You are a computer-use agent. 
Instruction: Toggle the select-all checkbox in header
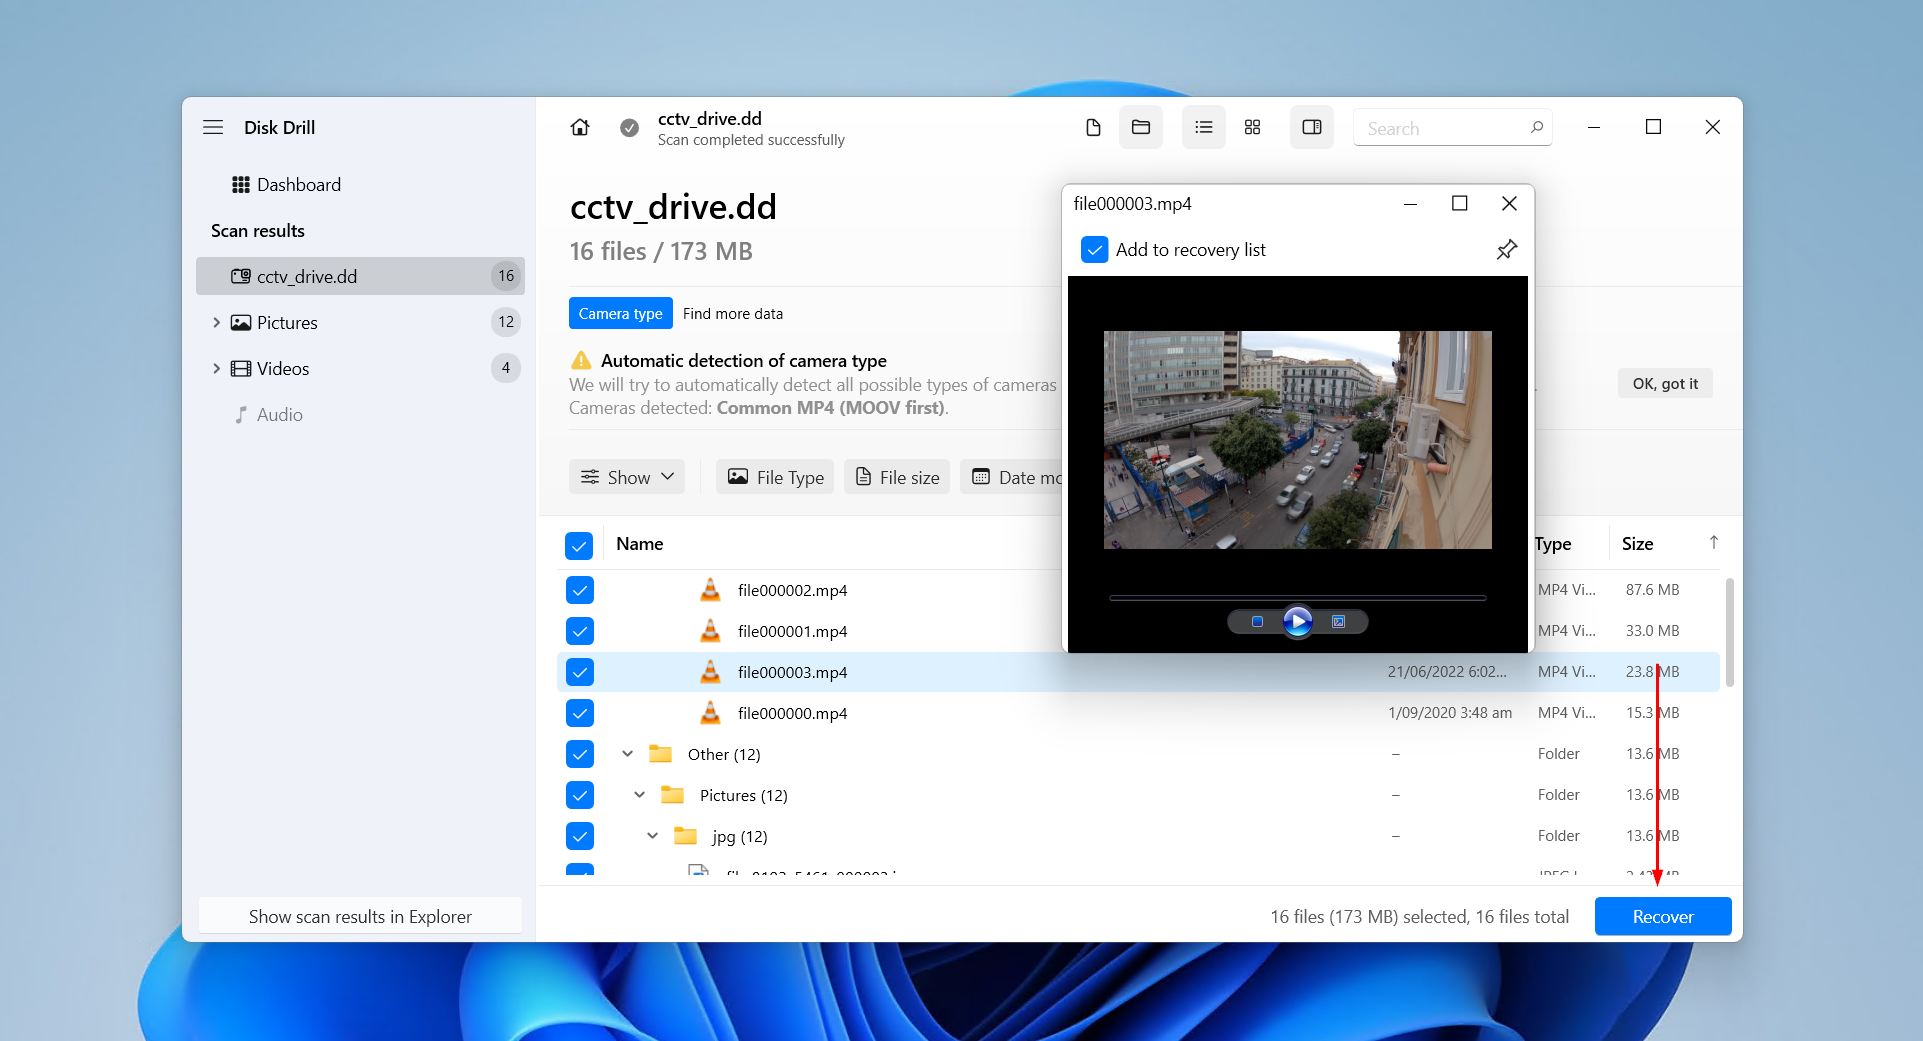click(579, 545)
